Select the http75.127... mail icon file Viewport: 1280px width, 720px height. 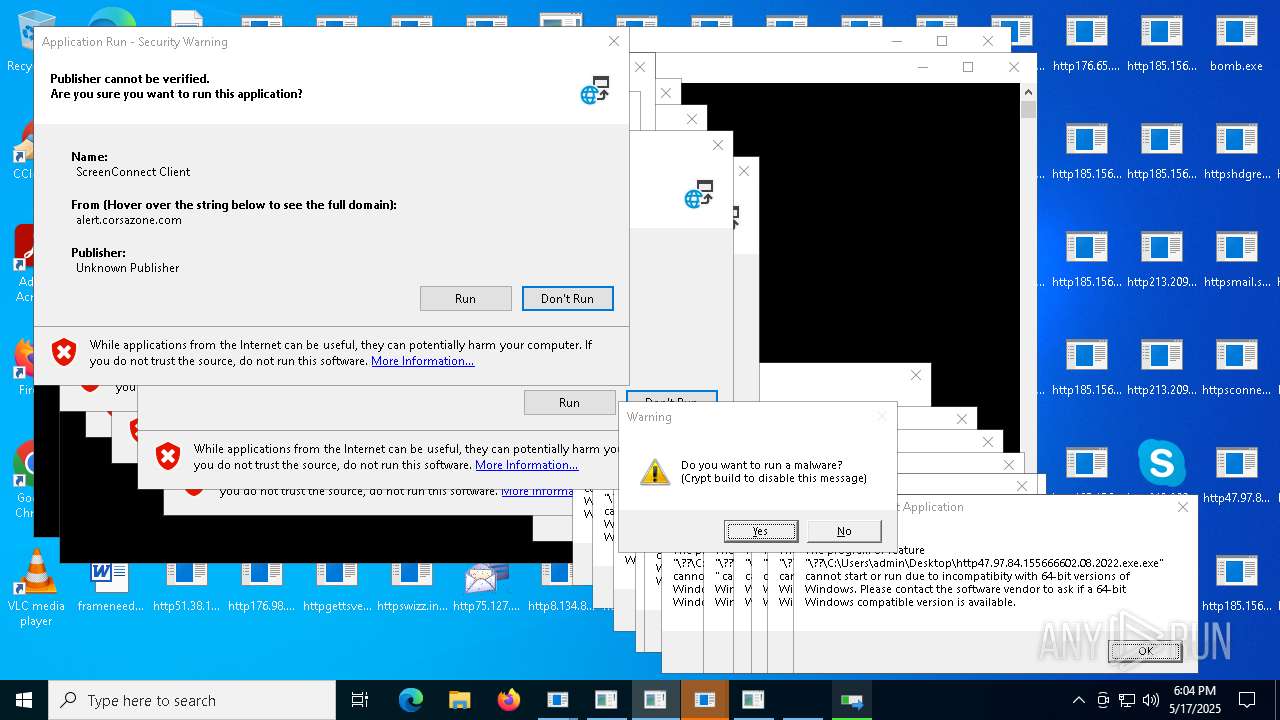486,586
